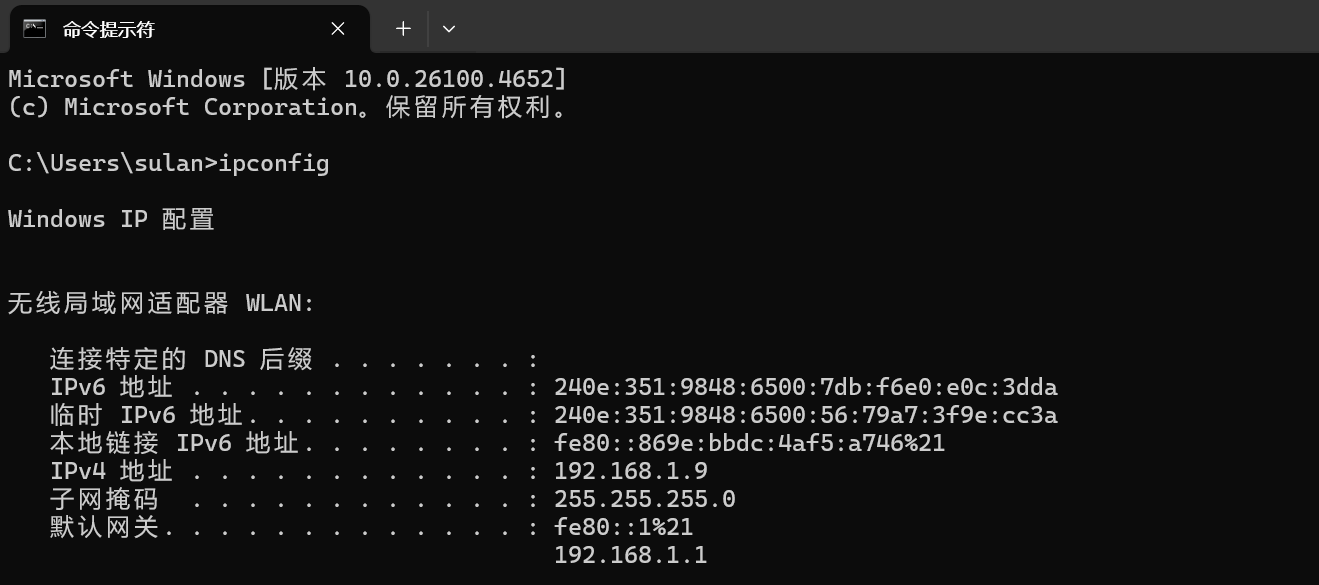Expand the new tab profile dropdown
Screen dimensions: 1319x585
coord(449,29)
